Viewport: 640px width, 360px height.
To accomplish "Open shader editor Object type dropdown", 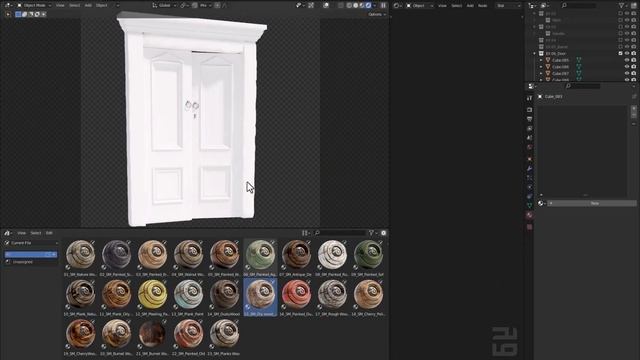I will click(419, 6).
